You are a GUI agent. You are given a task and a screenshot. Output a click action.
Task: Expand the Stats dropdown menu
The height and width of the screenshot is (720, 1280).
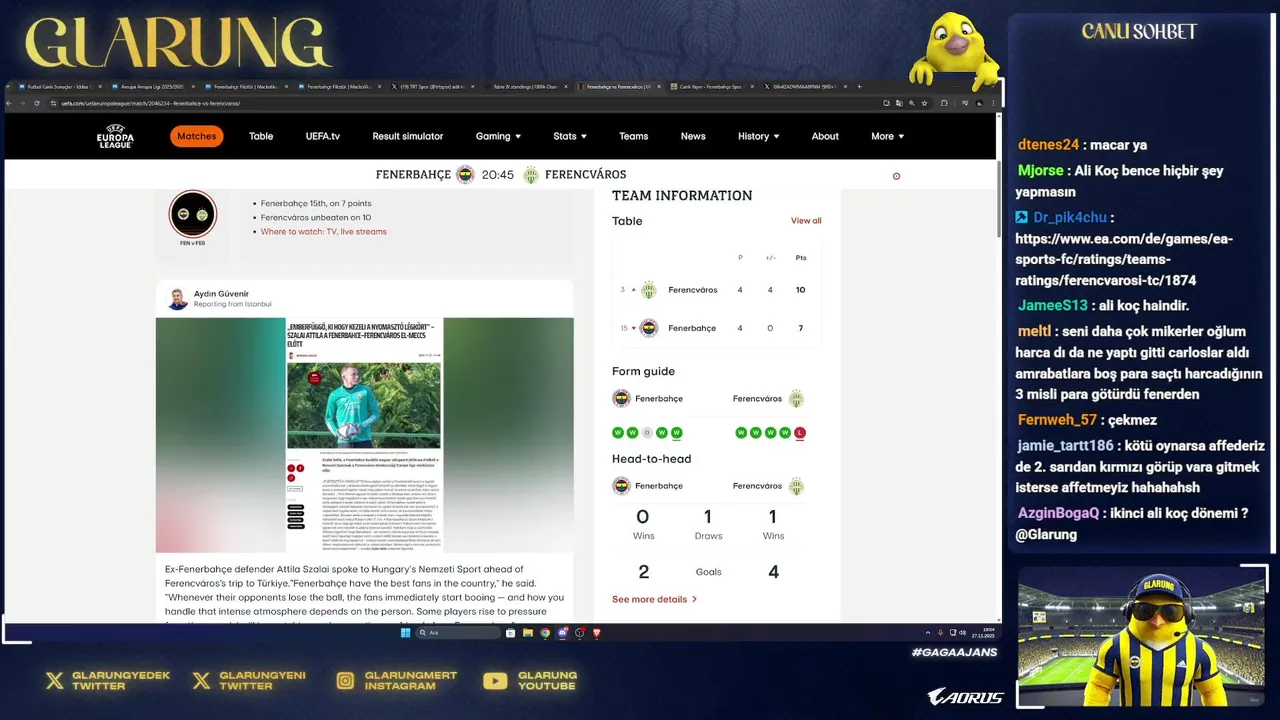point(570,136)
